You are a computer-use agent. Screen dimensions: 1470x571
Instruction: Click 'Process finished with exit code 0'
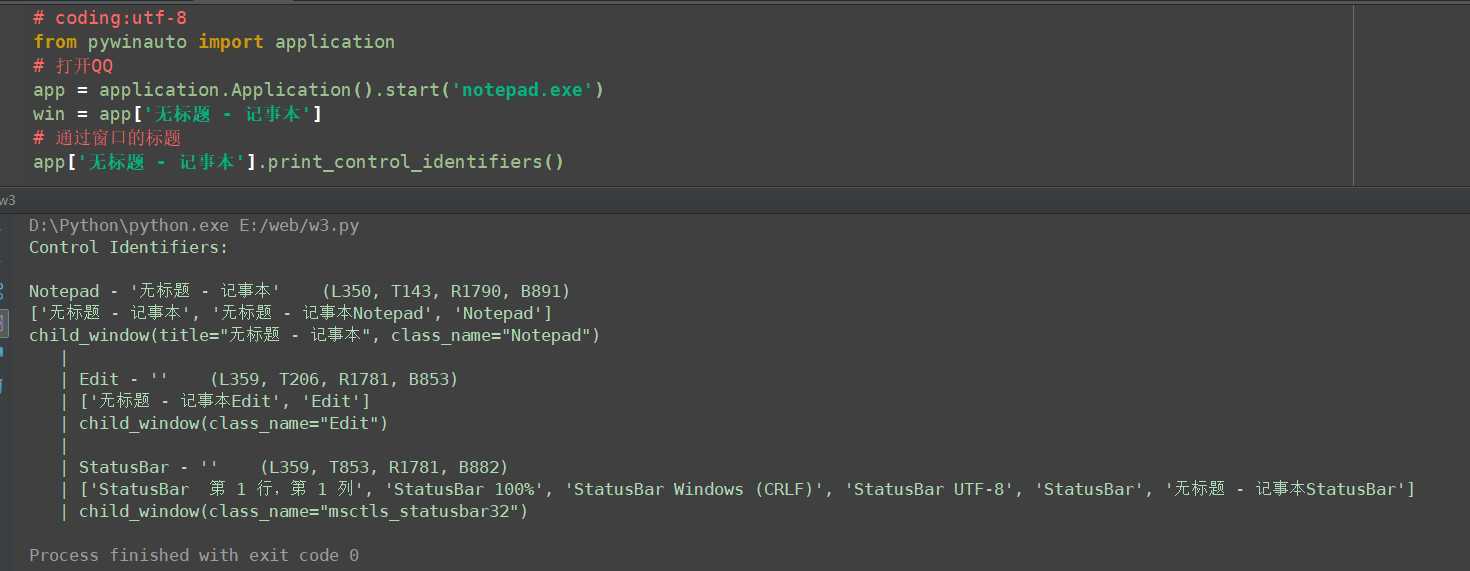(x=194, y=555)
